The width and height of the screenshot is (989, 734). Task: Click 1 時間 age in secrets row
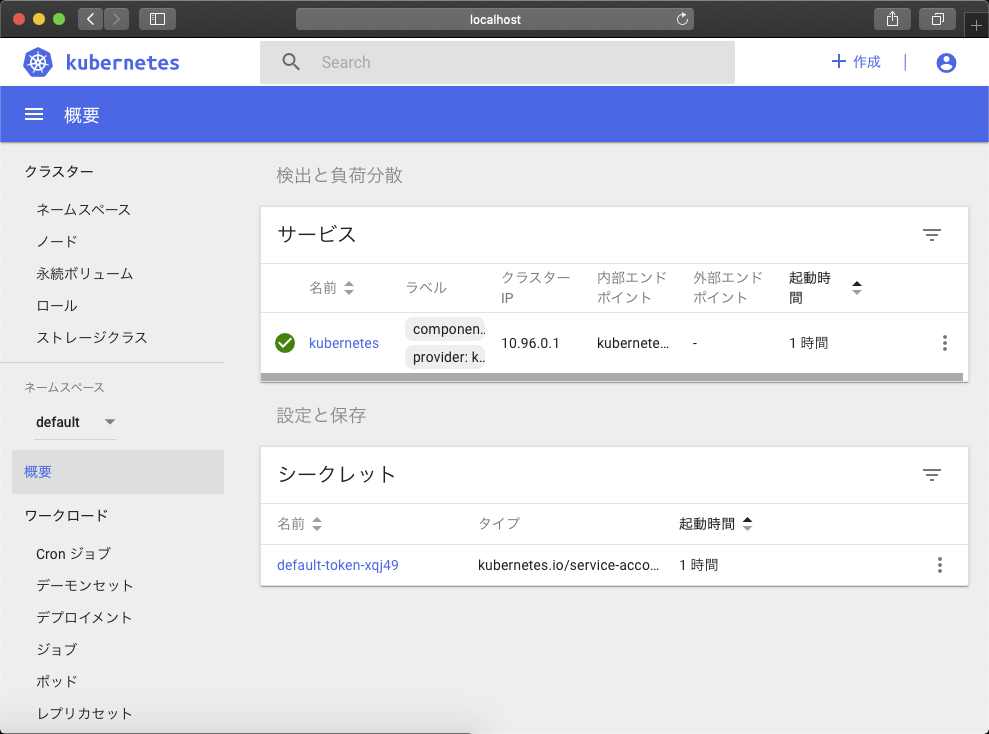698,565
